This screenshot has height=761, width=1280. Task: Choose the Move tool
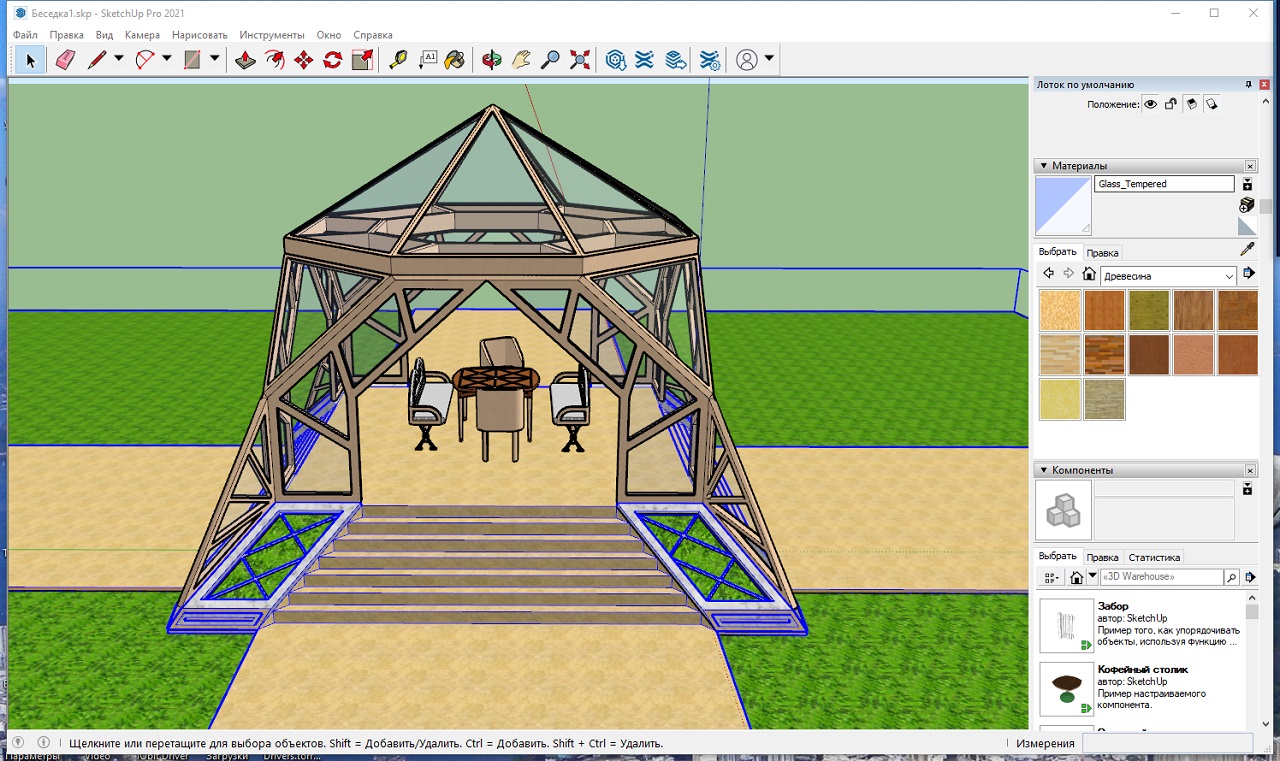(304, 60)
